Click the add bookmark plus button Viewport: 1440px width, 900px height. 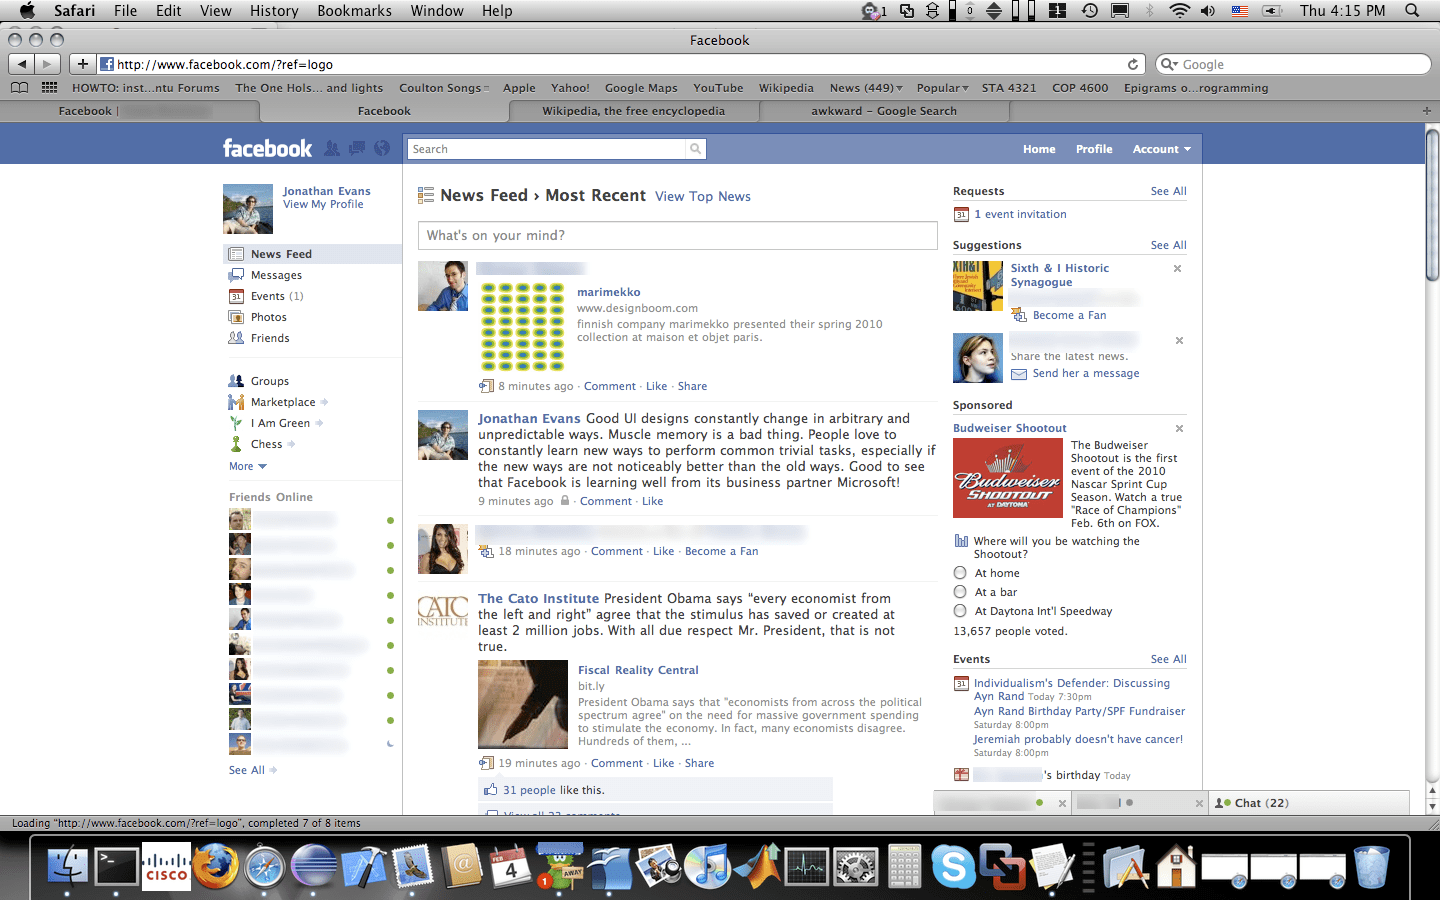[83, 64]
